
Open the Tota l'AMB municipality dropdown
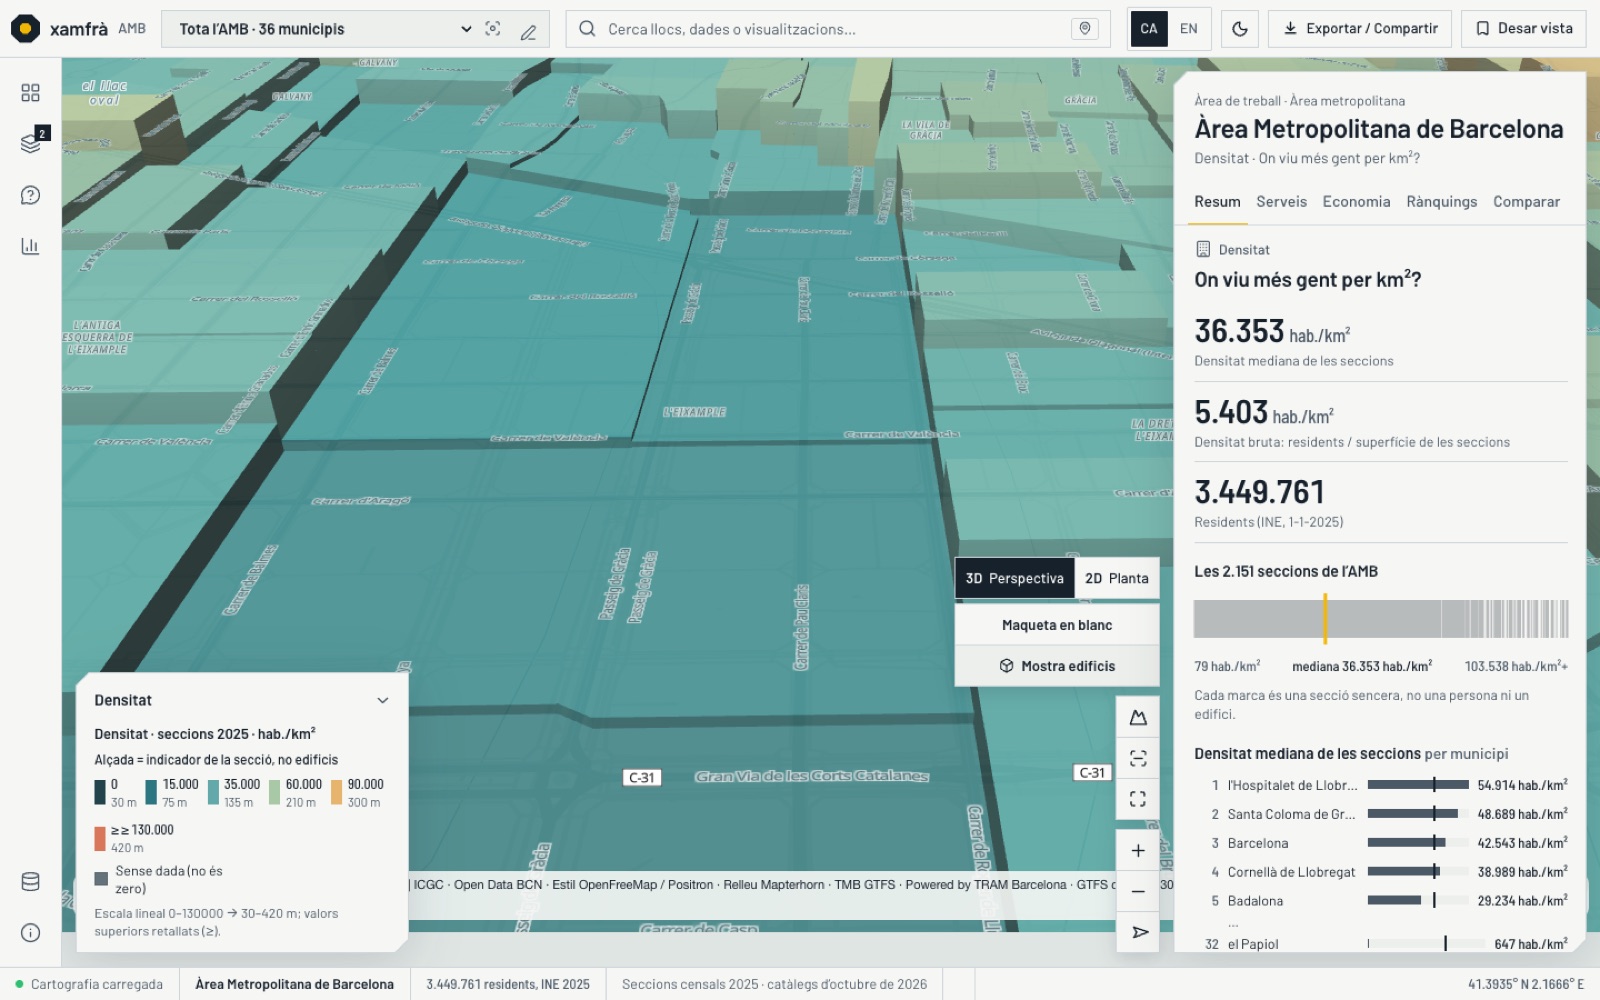(325, 29)
